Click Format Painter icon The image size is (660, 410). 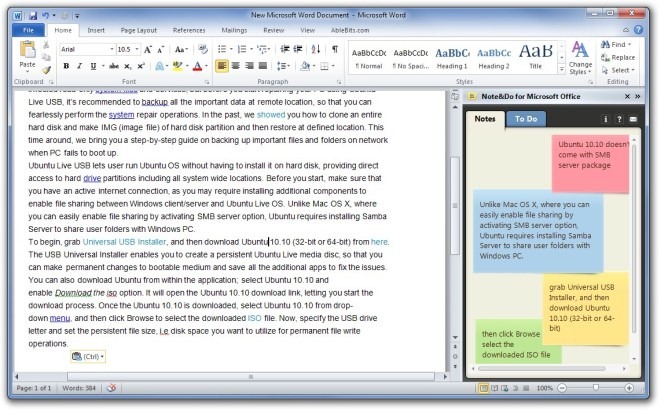(46, 69)
